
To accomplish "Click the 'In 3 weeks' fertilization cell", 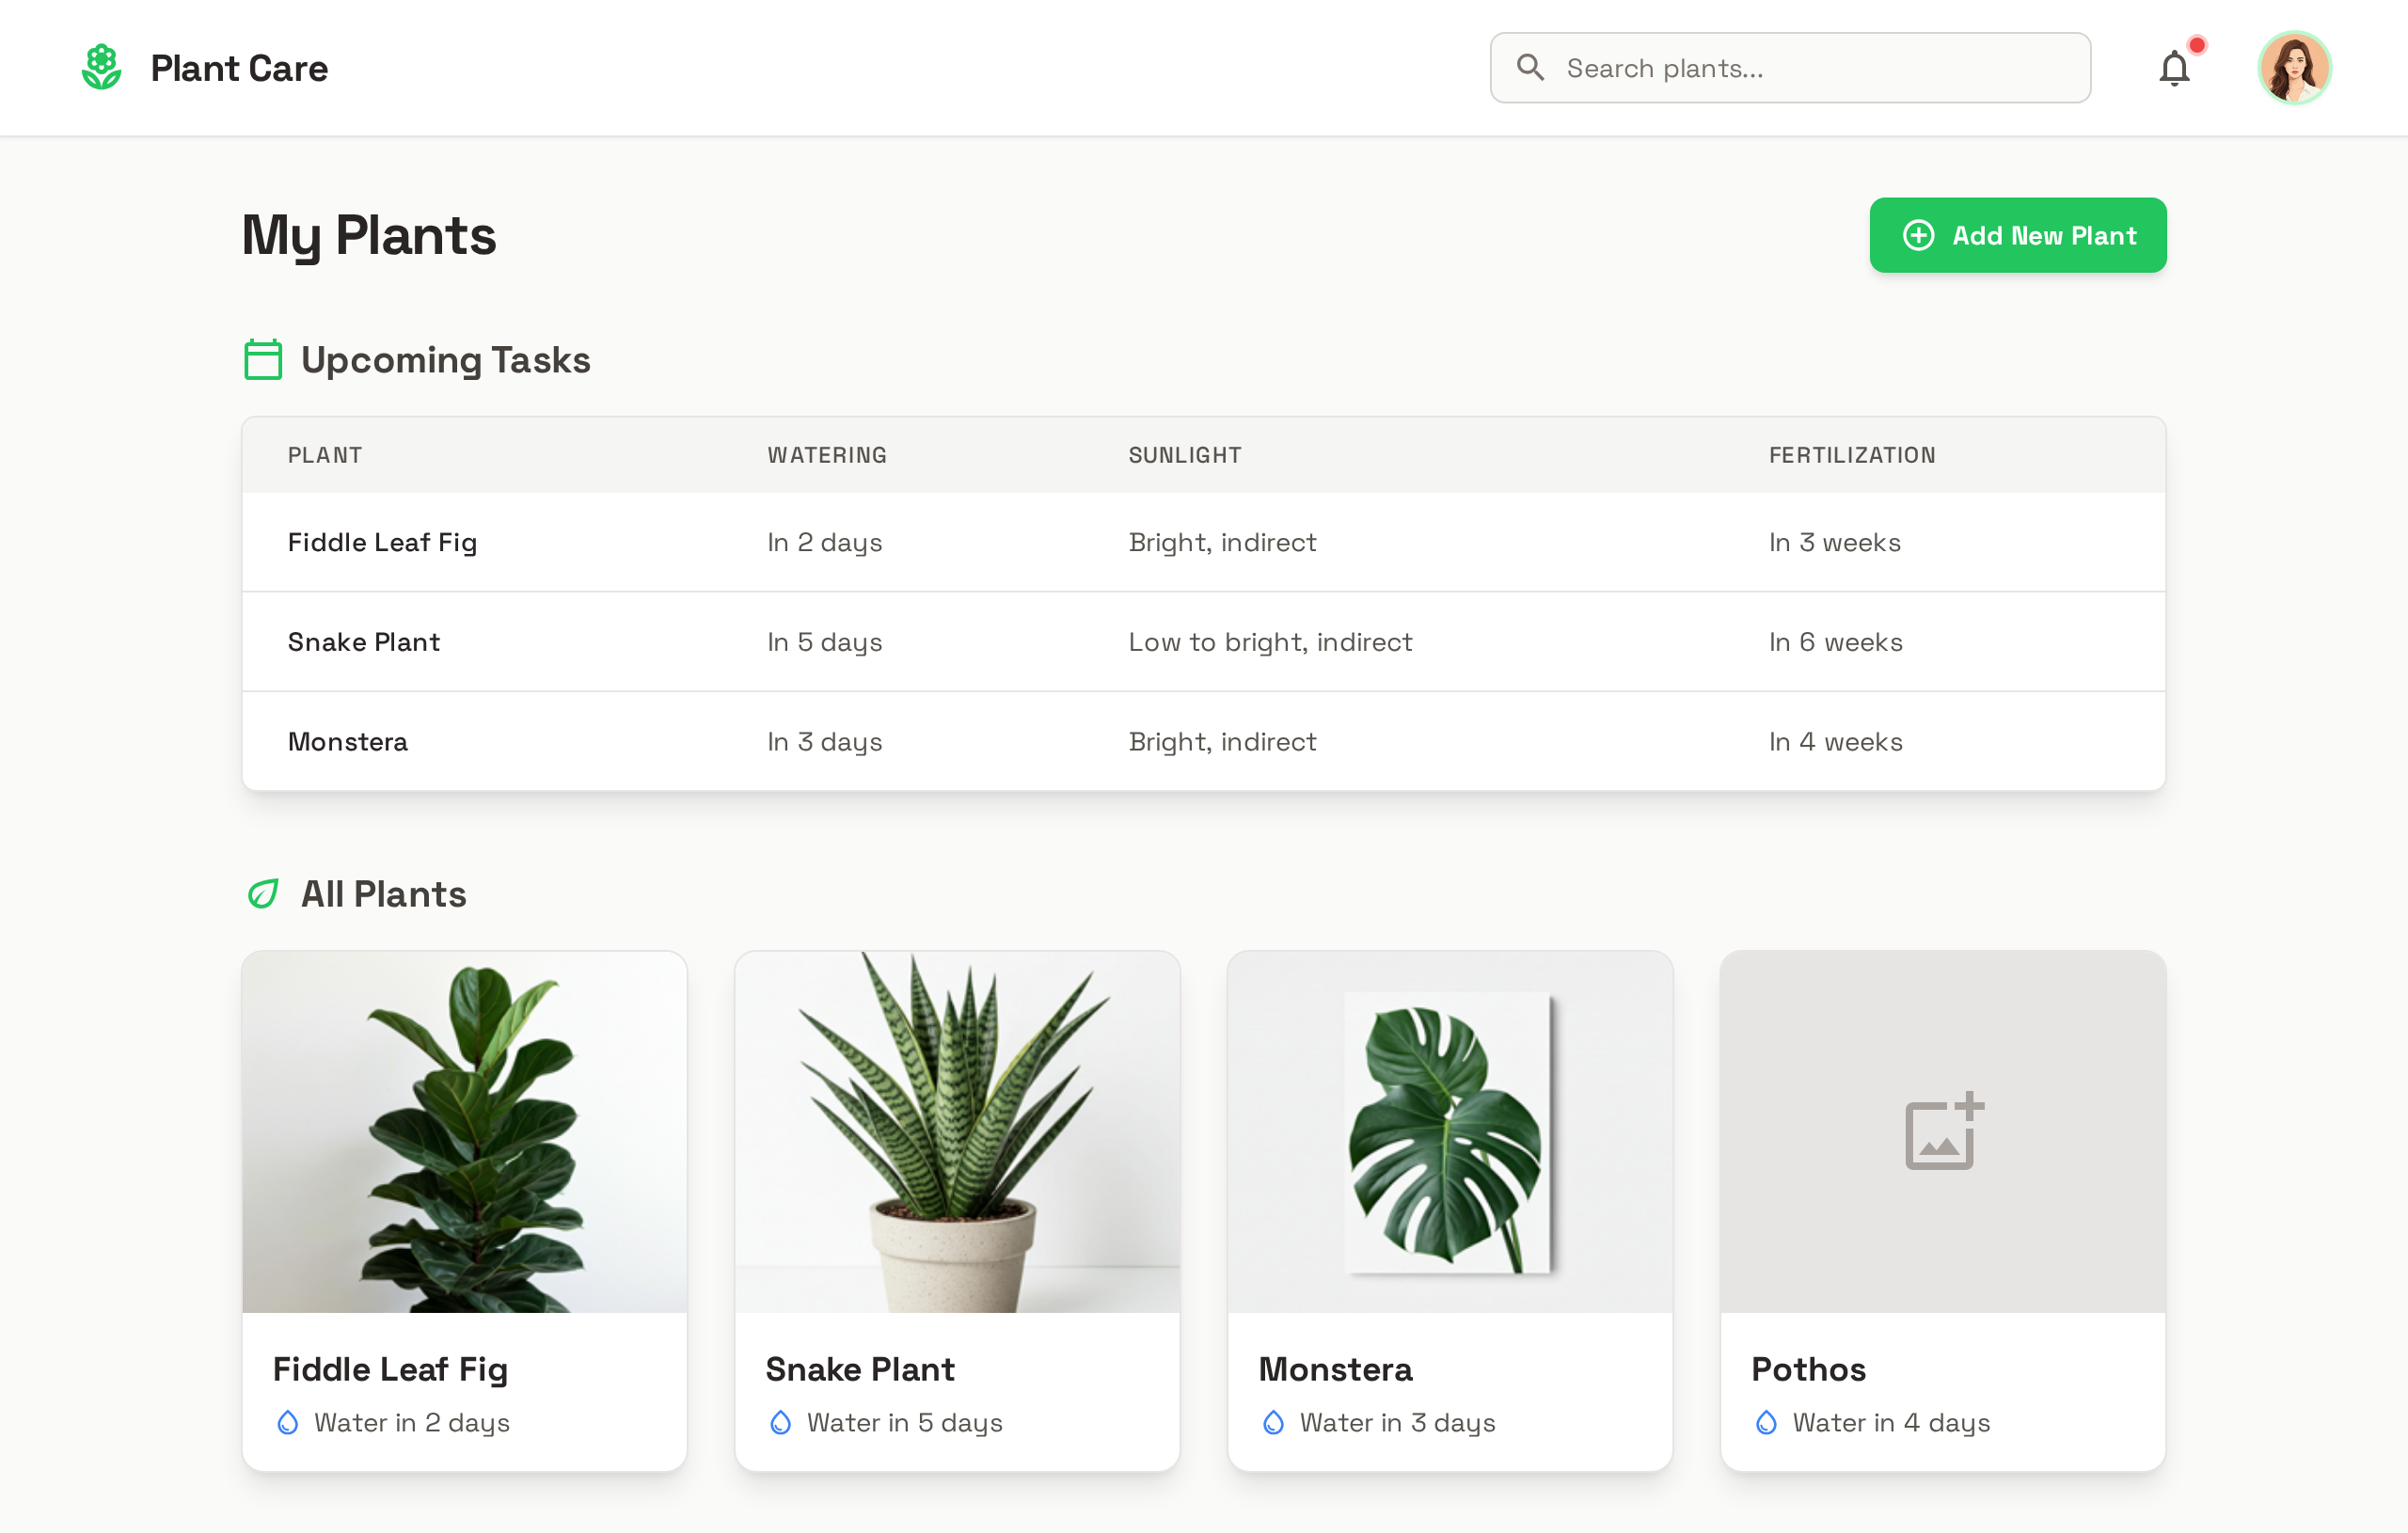I will pos(1835,542).
